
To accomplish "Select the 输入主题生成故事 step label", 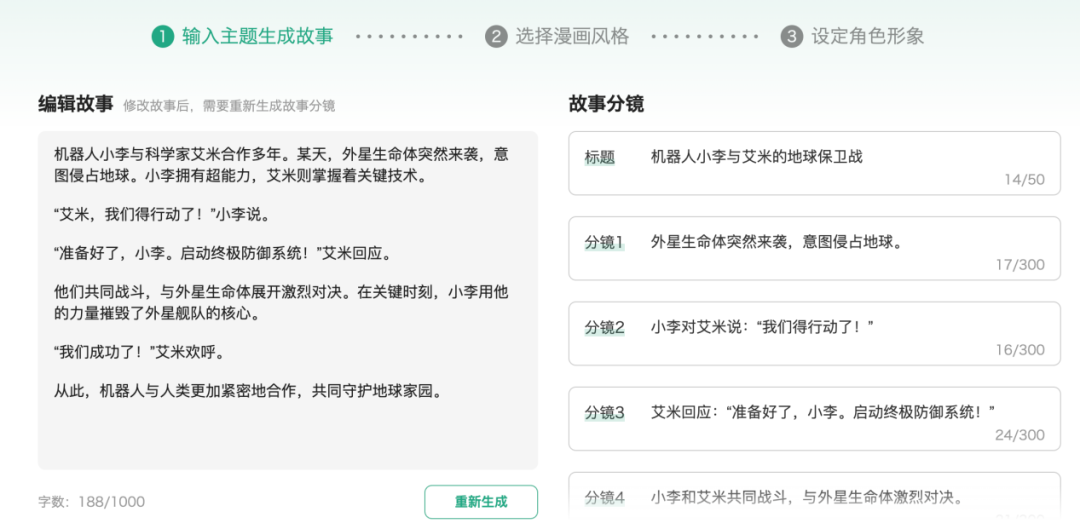I will (x=257, y=37).
